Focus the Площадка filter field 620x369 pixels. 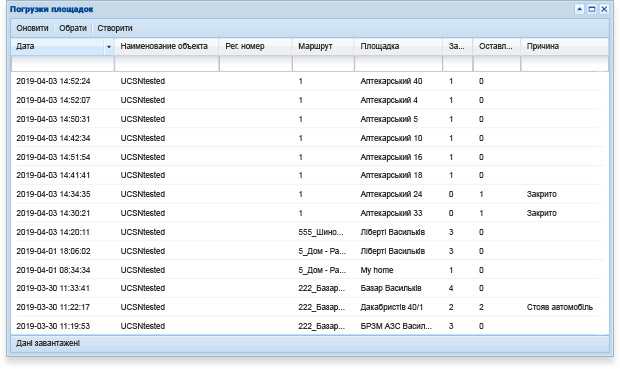(x=399, y=64)
